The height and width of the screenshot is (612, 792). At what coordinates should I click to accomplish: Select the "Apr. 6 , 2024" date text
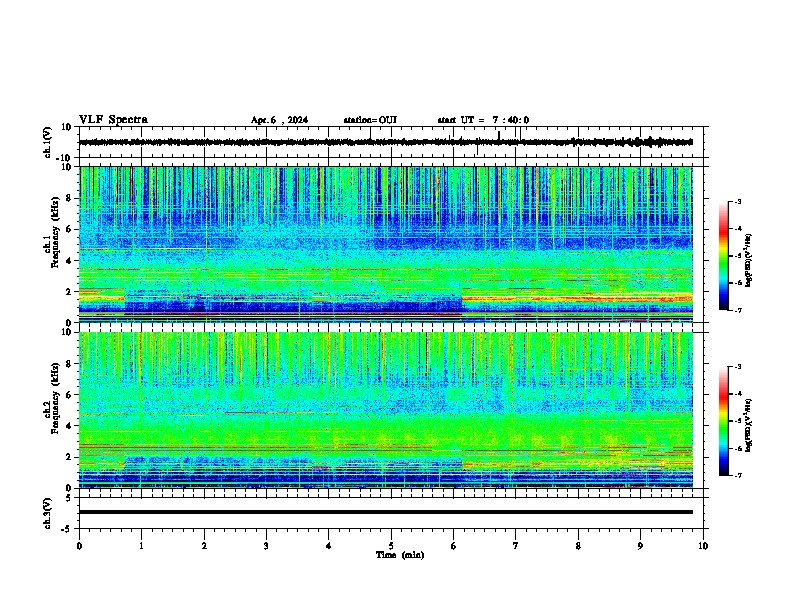coord(279,120)
